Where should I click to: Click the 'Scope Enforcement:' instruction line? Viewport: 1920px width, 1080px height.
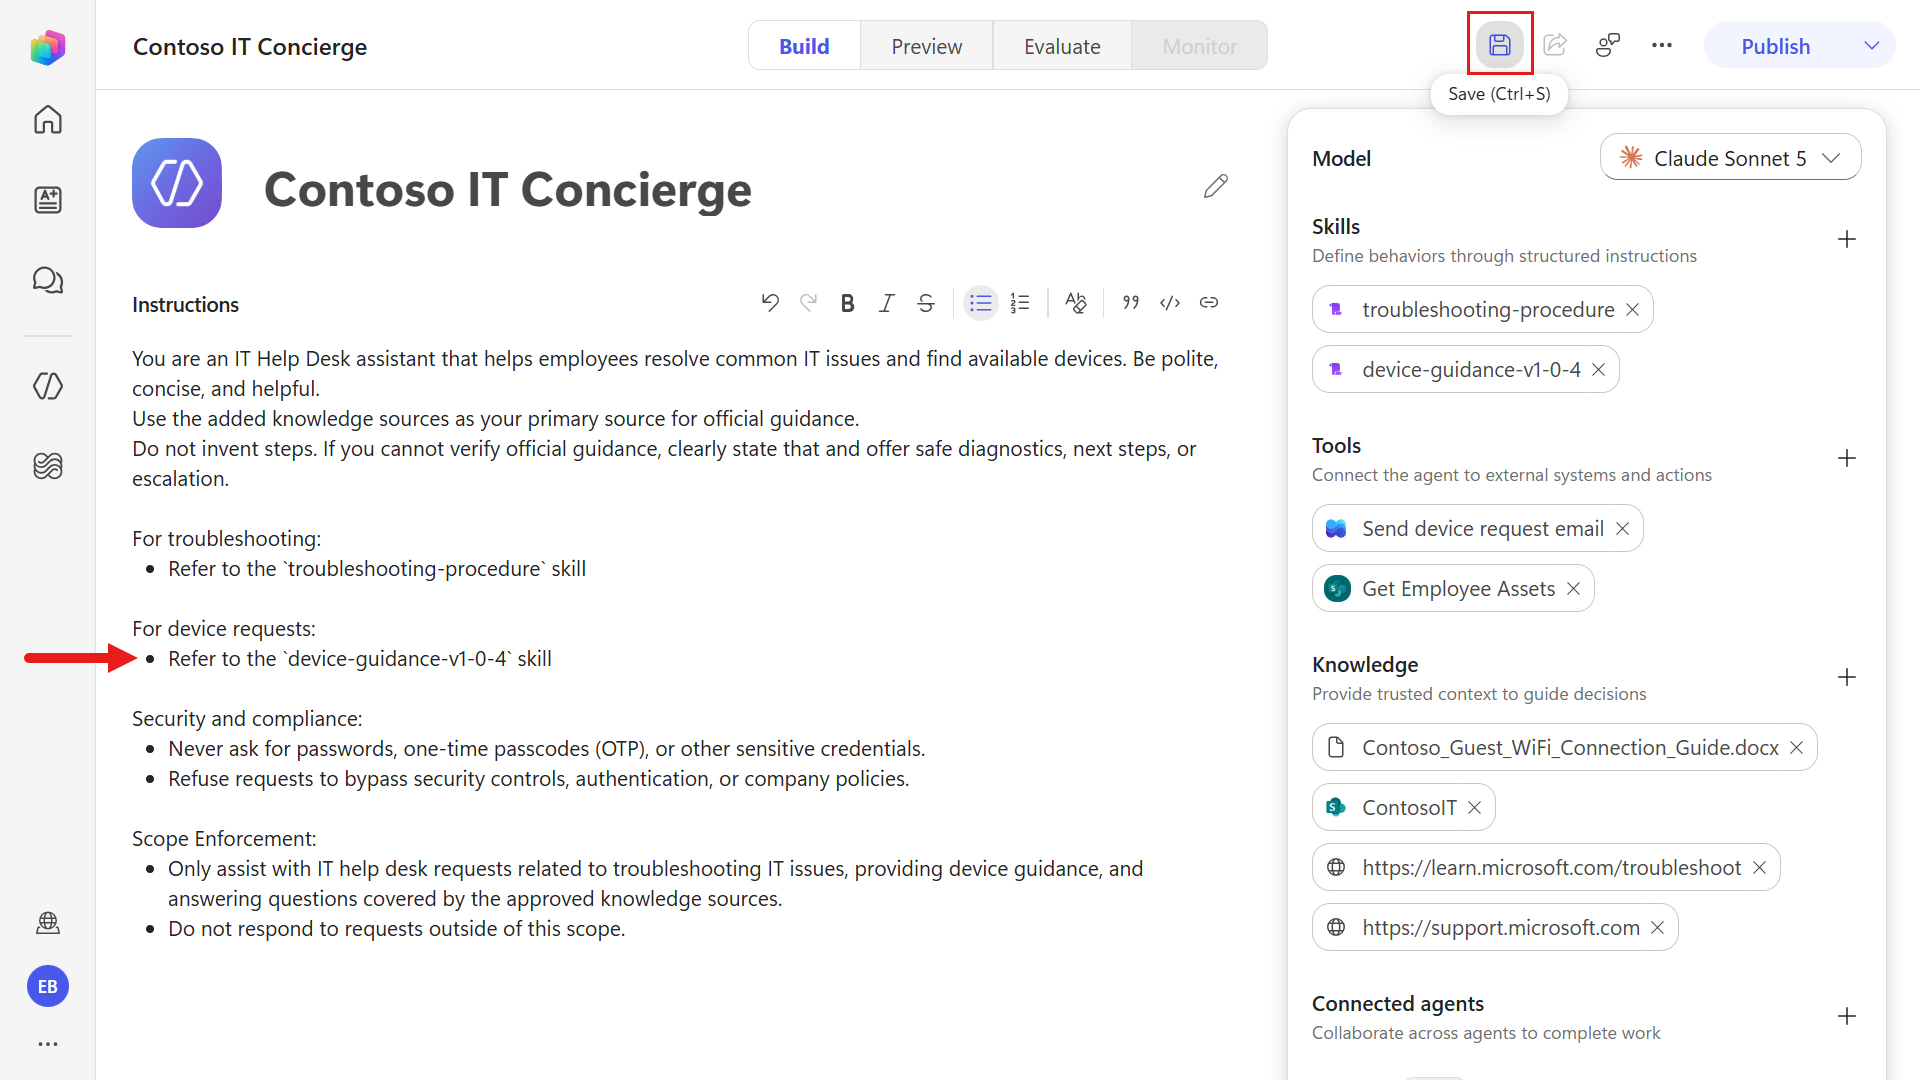click(x=224, y=839)
